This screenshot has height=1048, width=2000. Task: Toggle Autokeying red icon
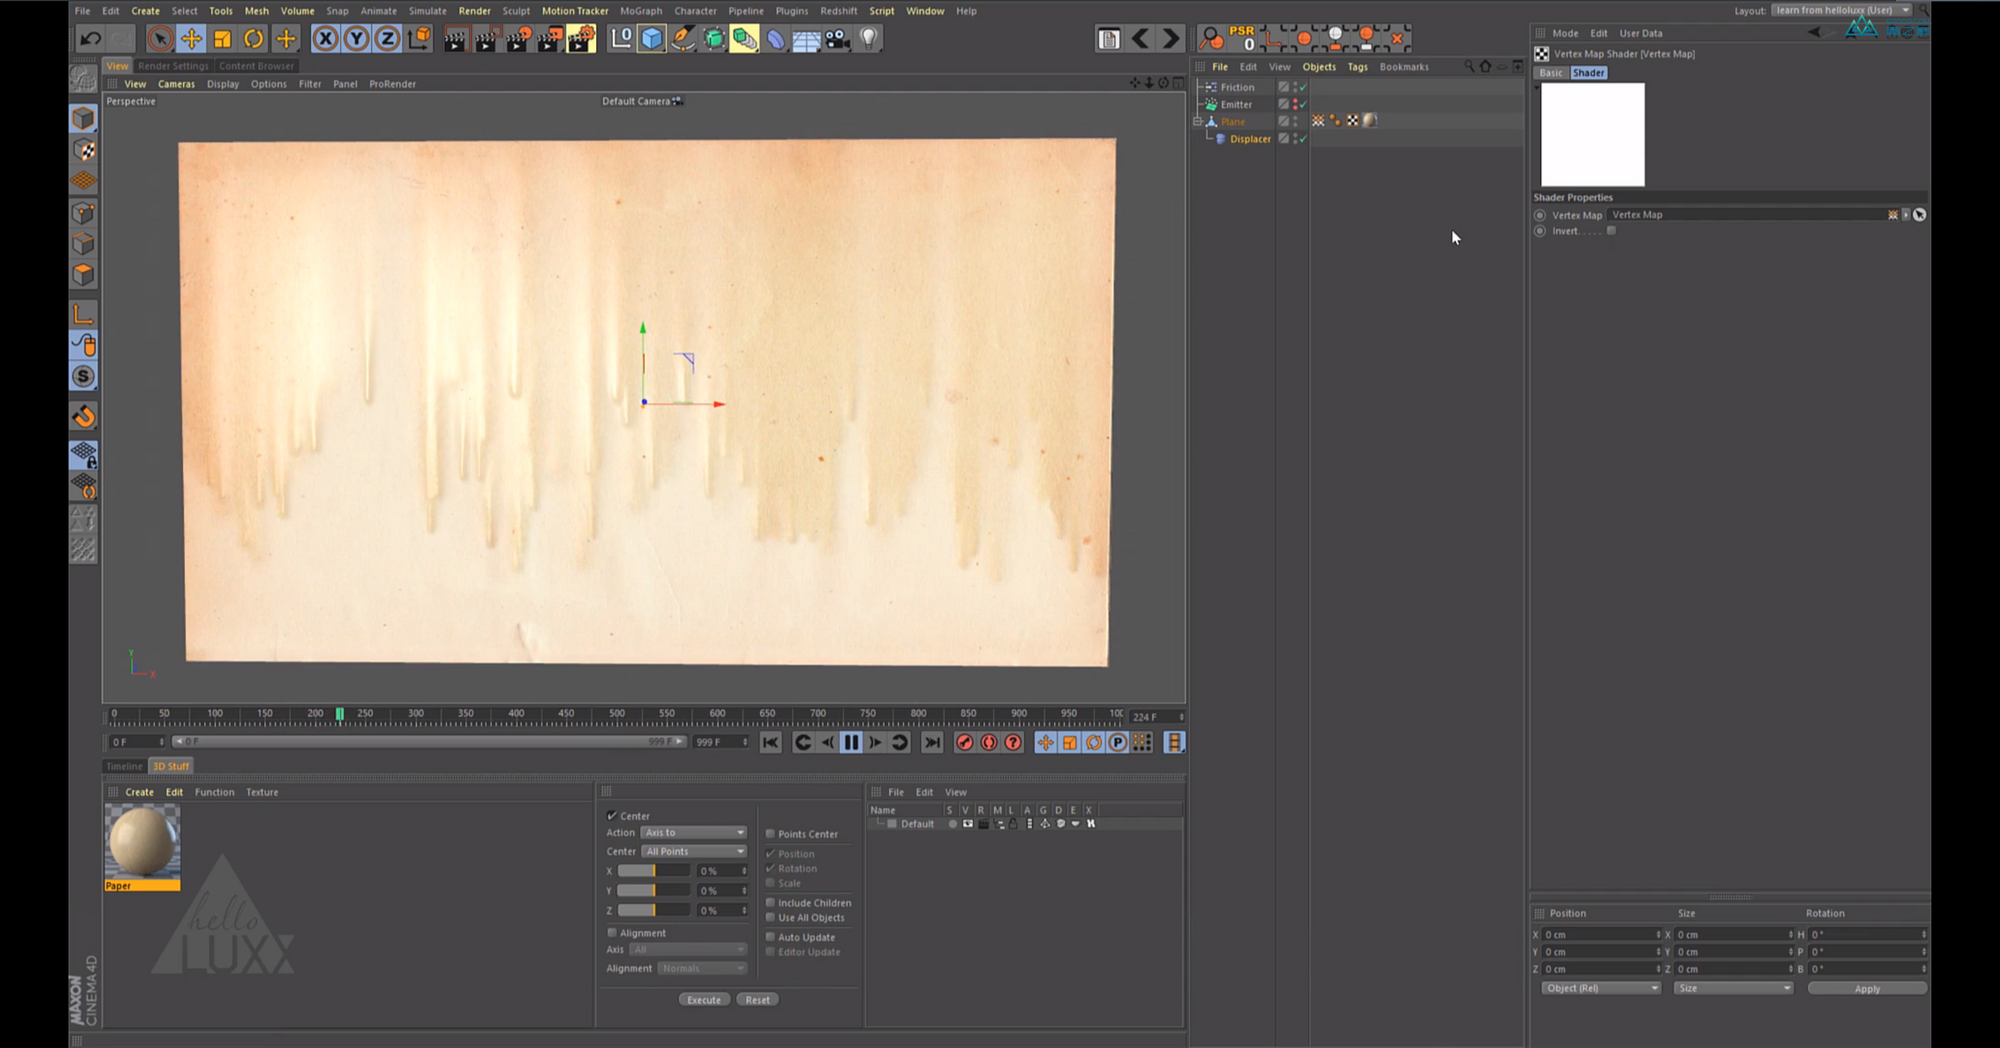(x=989, y=742)
